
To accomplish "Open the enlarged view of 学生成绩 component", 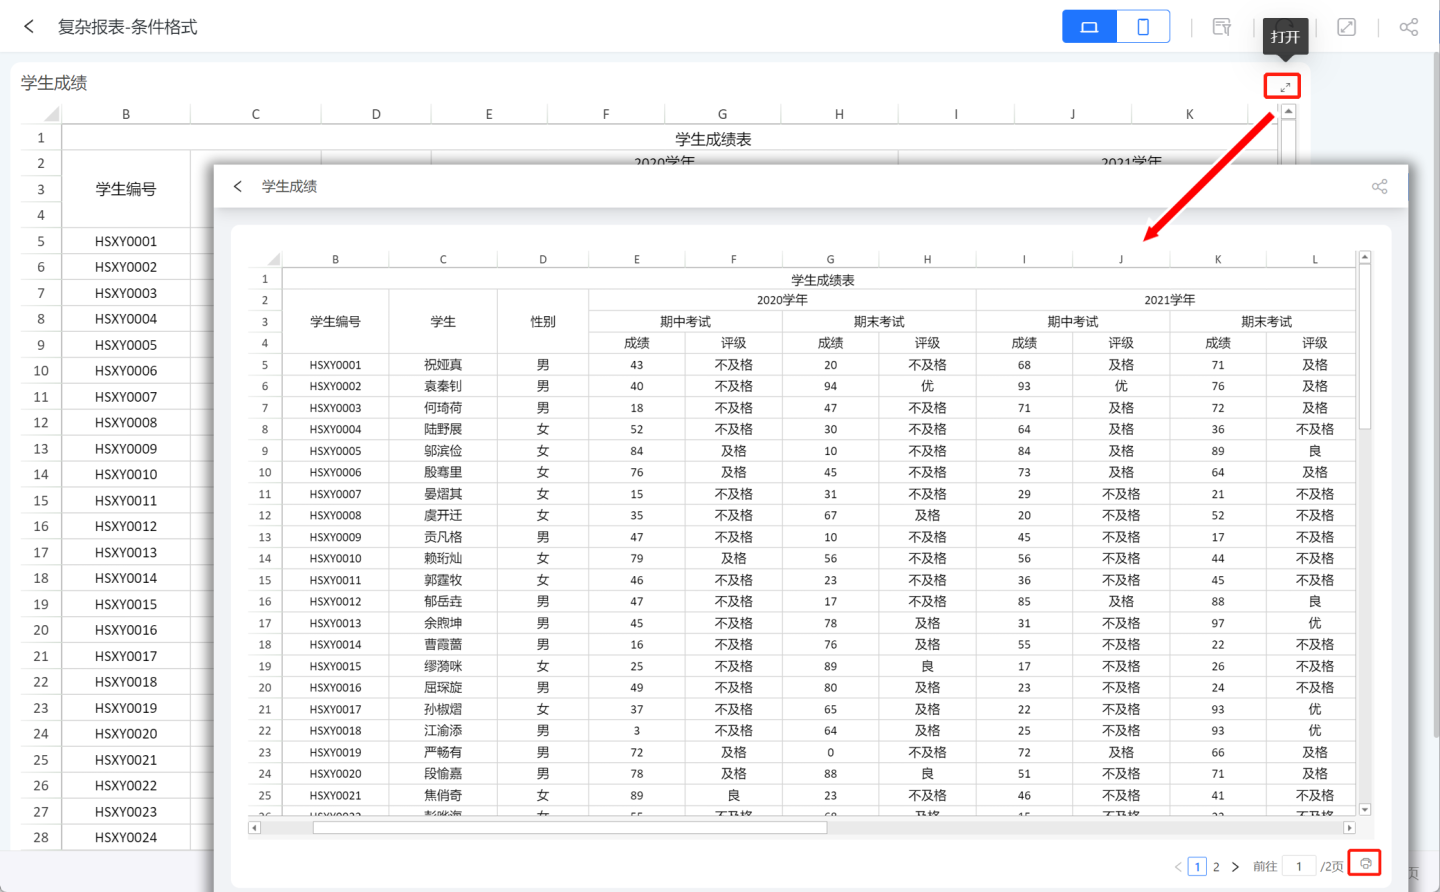I will point(1283,87).
